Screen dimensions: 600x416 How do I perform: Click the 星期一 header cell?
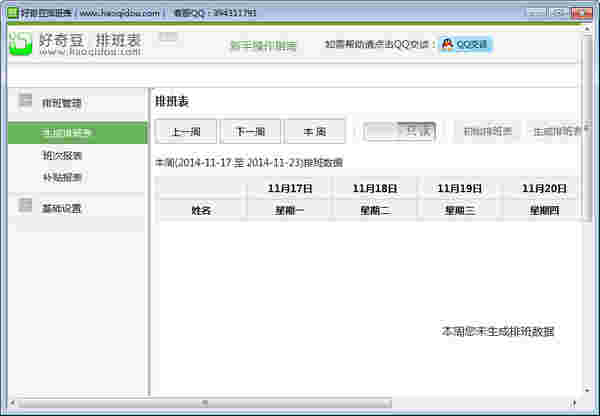(290, 210)
